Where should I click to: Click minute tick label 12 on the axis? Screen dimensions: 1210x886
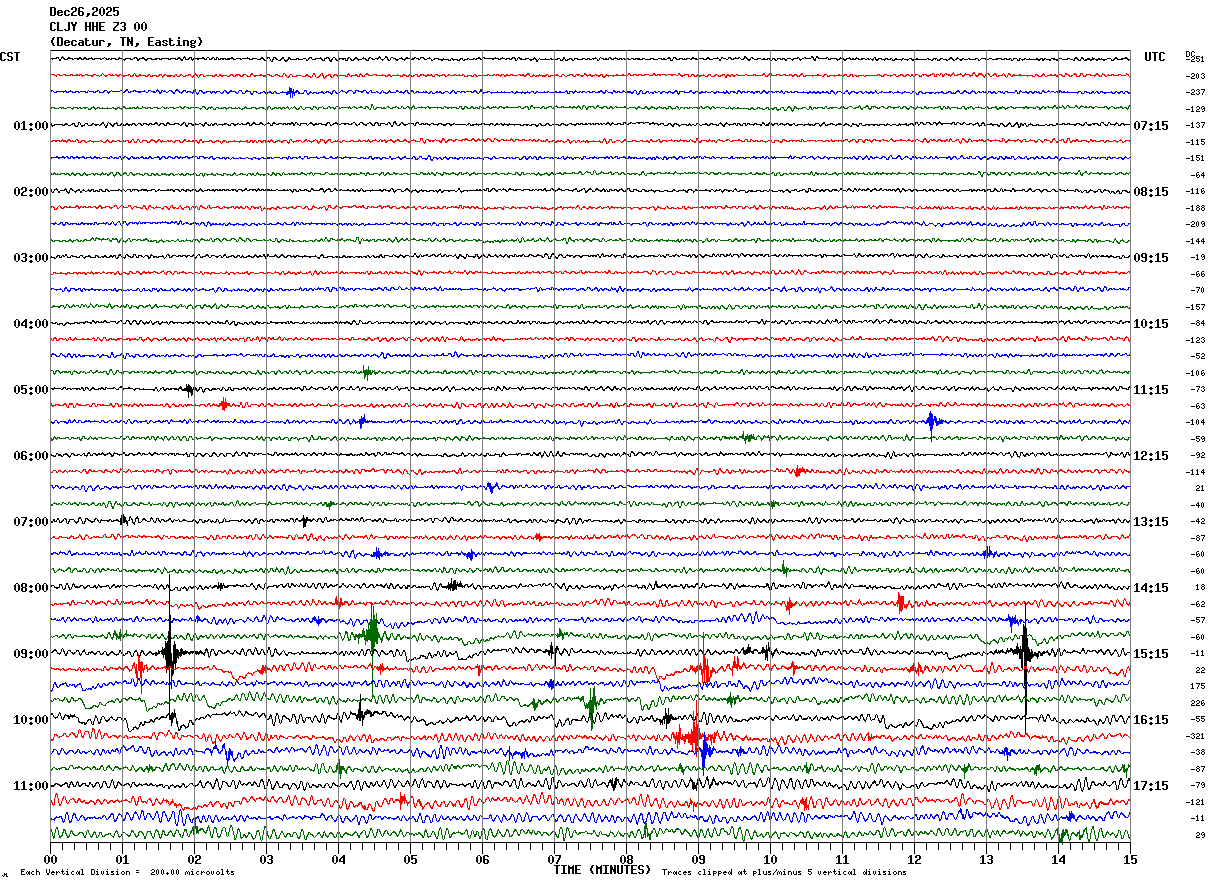click(x=914, y=859)
